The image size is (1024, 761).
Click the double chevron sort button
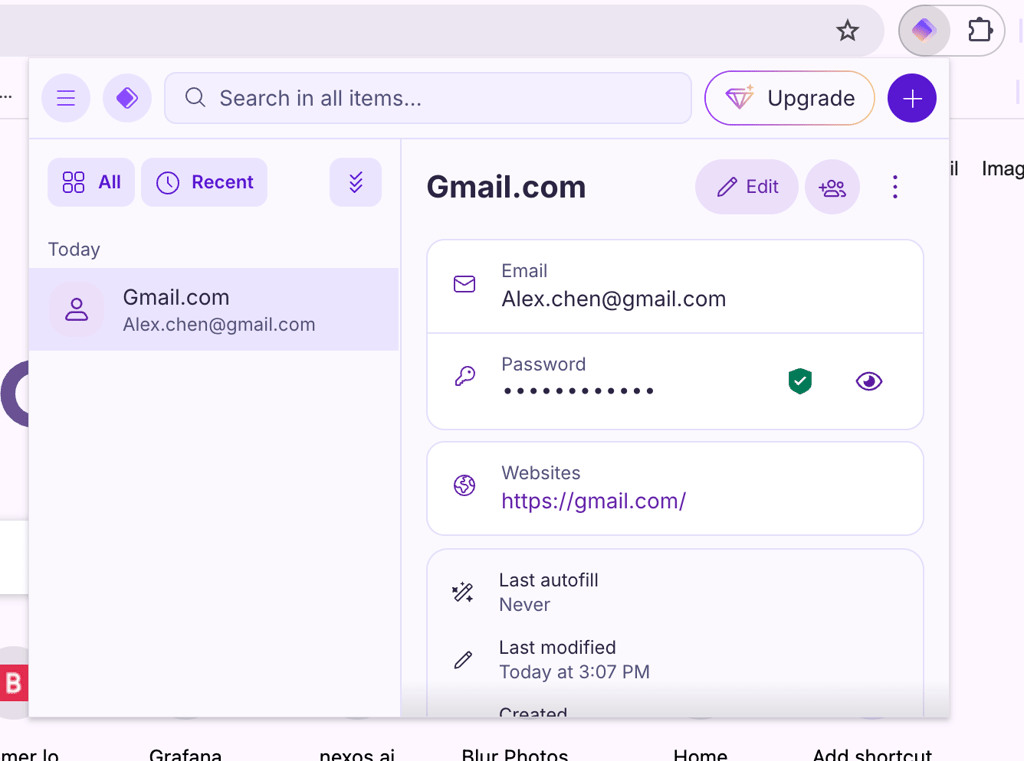[355, 182]
